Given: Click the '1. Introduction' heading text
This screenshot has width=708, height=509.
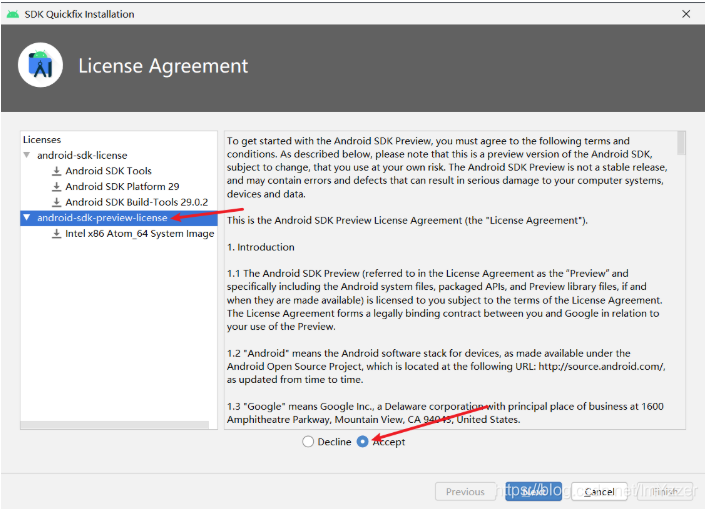Looking at the screenshot, I should (x=261, y=247).
